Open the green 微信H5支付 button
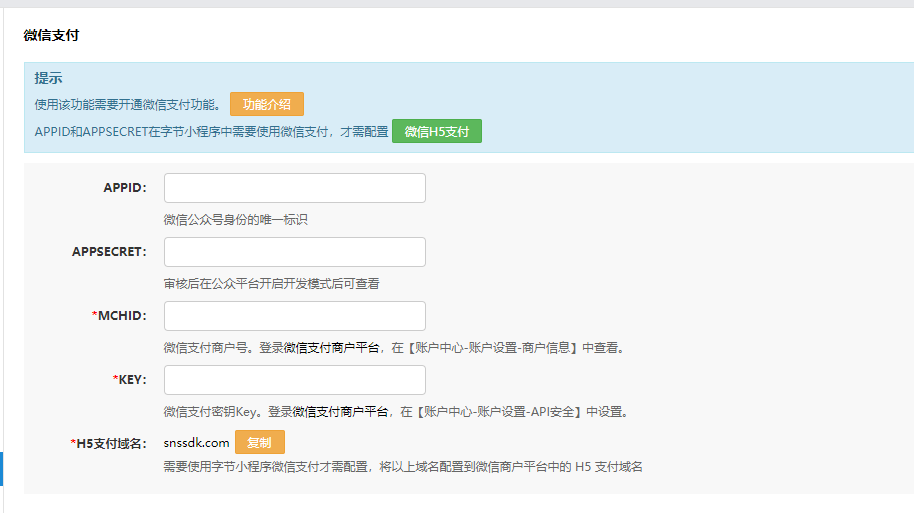The width and height of the screenshot is (914, 513). coord(437,131)
